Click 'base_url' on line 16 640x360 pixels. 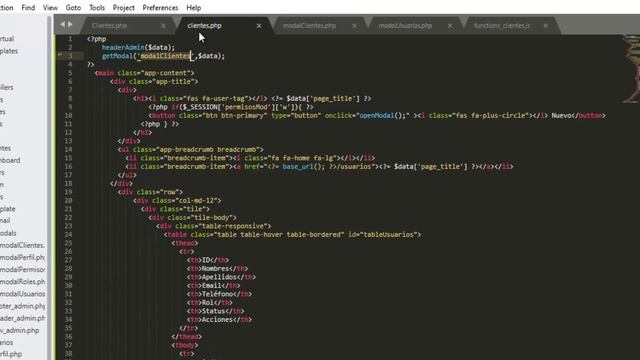(x=297, y=167)
